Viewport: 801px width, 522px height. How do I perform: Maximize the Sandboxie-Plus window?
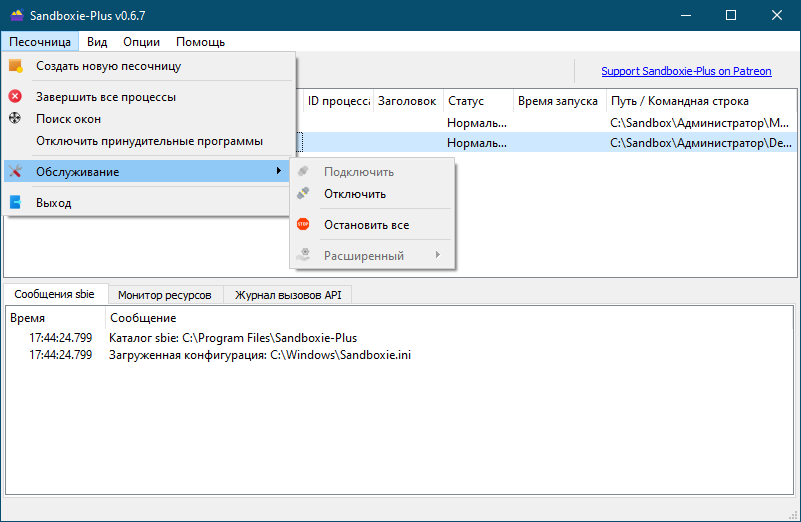click(731, 15)
